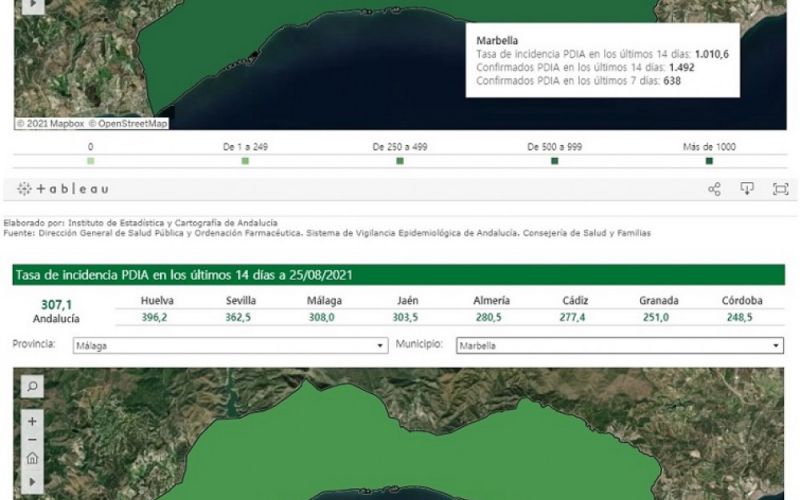Open the Provincia dropdown showing Málaga
Viewport: 800px width, 500px height.
coord(230,346)
